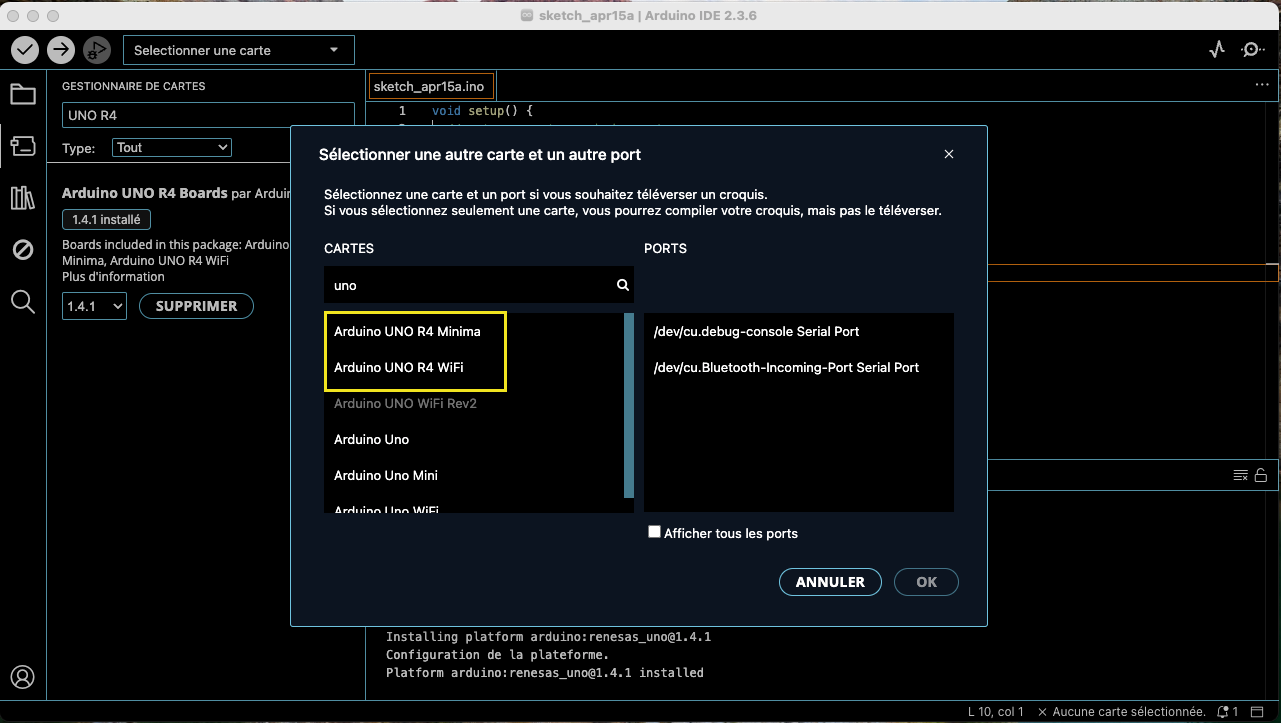Expand the Selectionner une carte dropdown
1281x723 pixels.
click(x=238, y=50)
